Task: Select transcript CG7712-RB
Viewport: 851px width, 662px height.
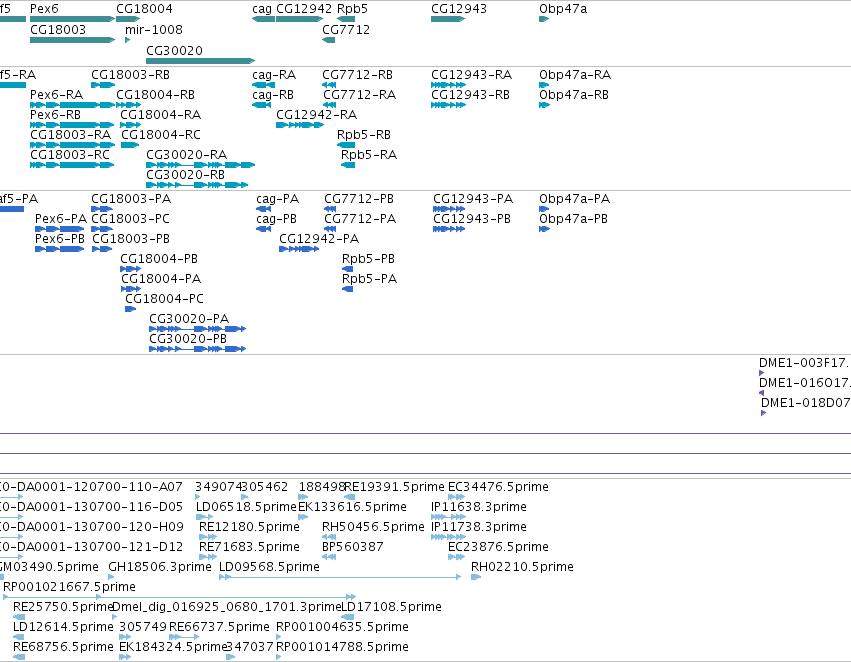Action: pos(357,74)
